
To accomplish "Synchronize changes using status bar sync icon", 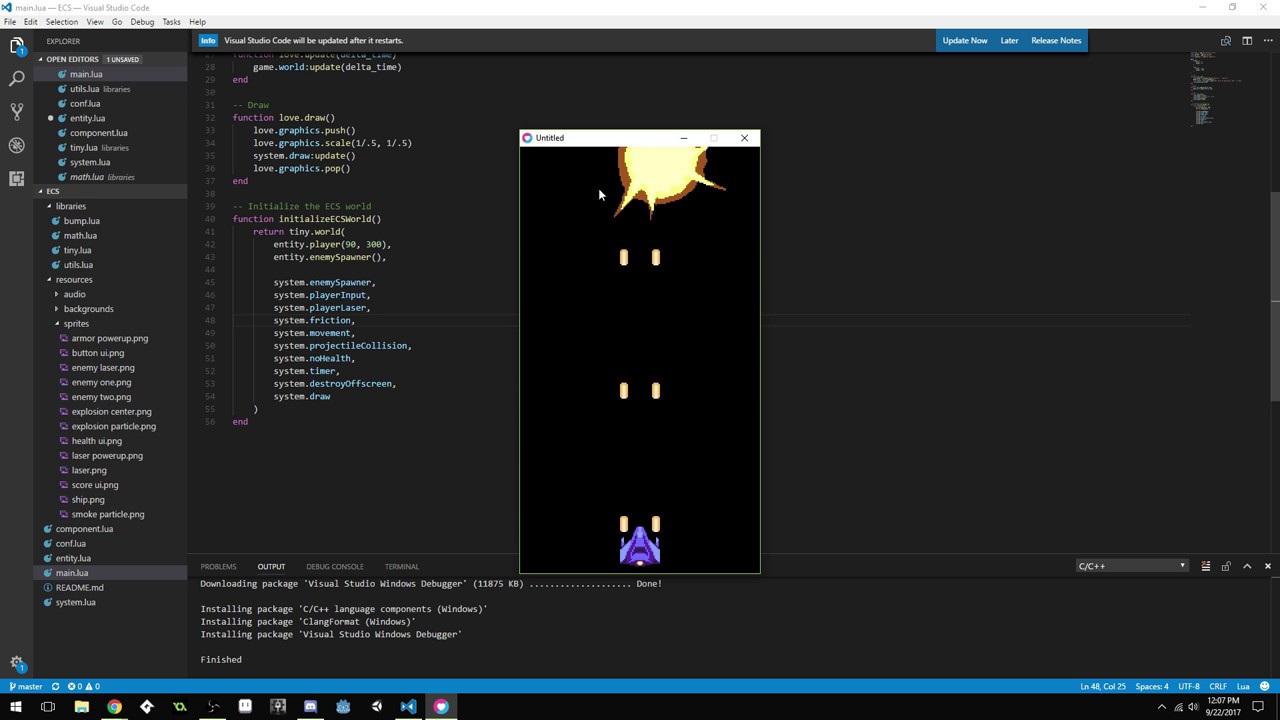I will click(56, 687).
